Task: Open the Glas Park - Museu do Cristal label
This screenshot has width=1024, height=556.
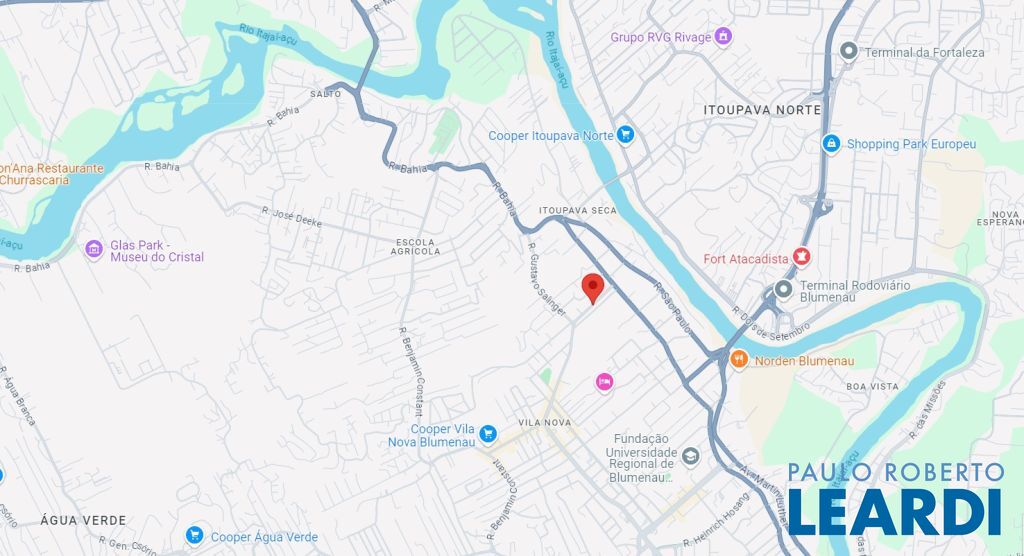Action: [157, 251]
